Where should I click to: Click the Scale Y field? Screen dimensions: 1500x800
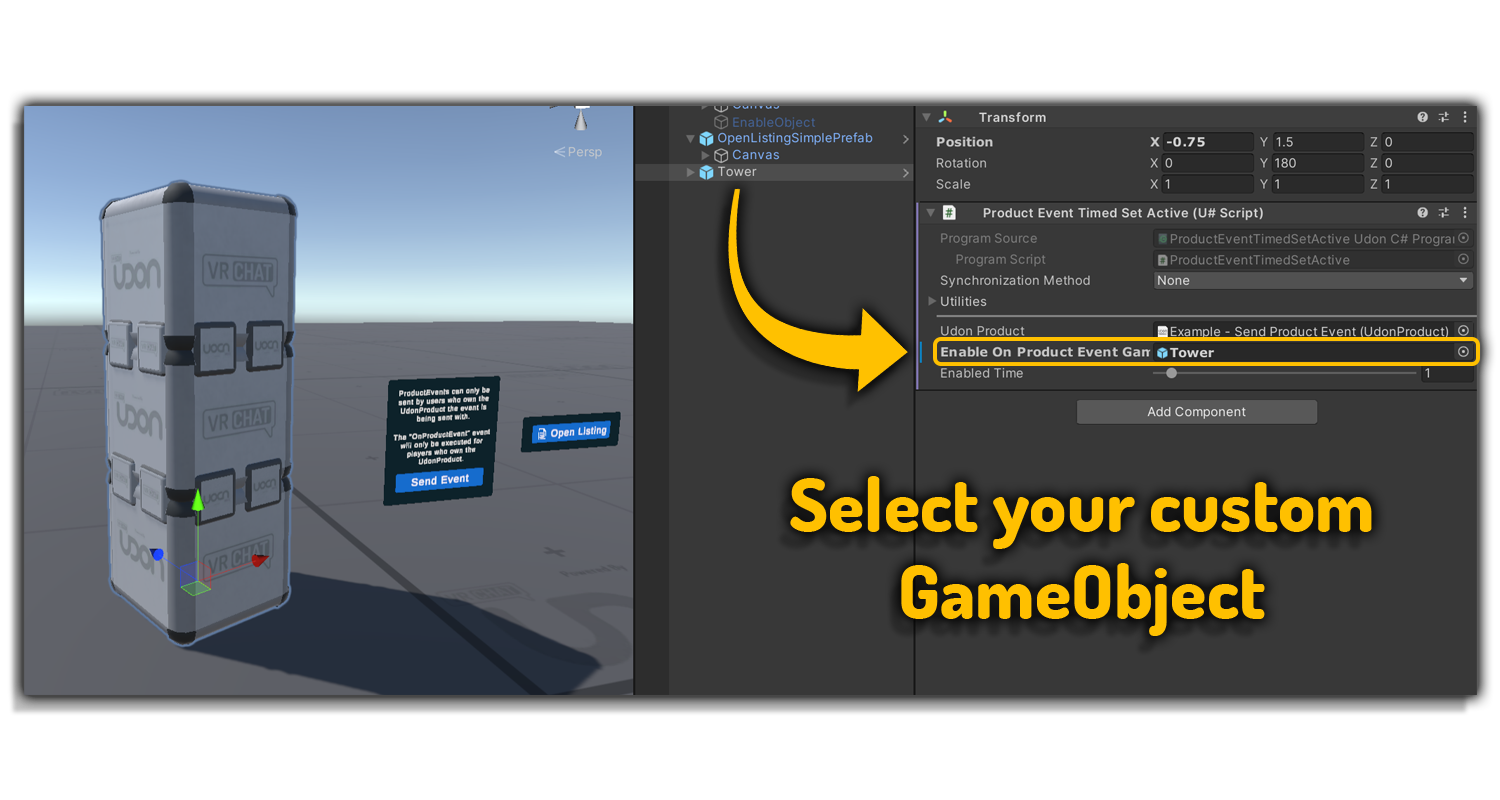click(x=1318, y=184)
